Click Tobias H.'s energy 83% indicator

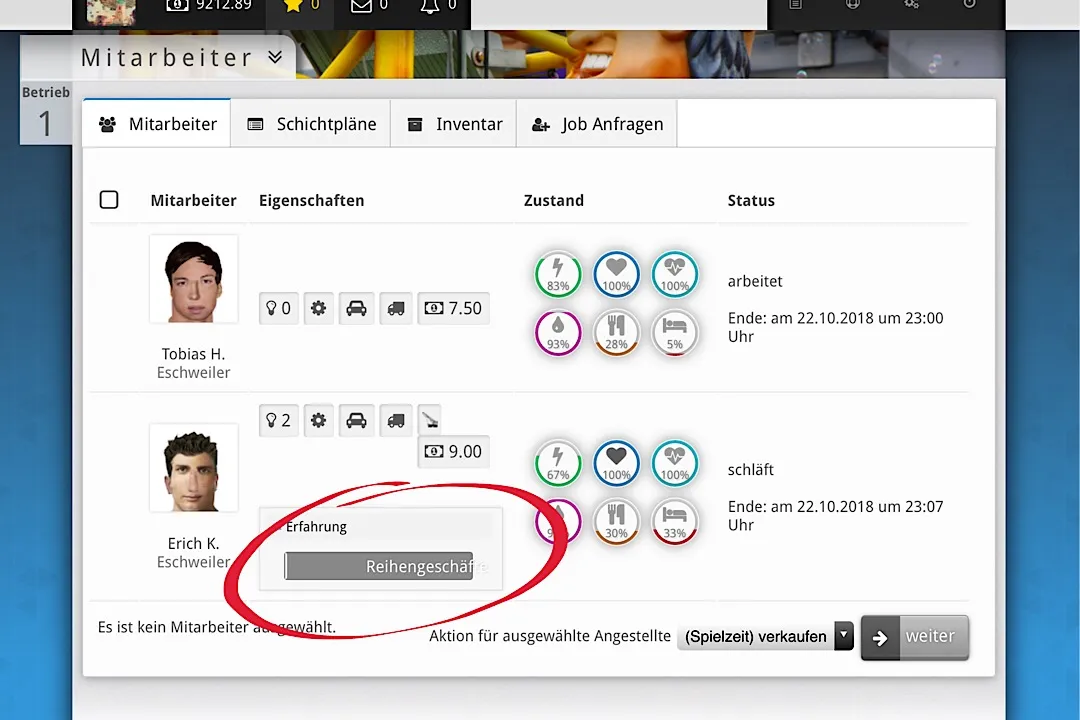point(558,273)
